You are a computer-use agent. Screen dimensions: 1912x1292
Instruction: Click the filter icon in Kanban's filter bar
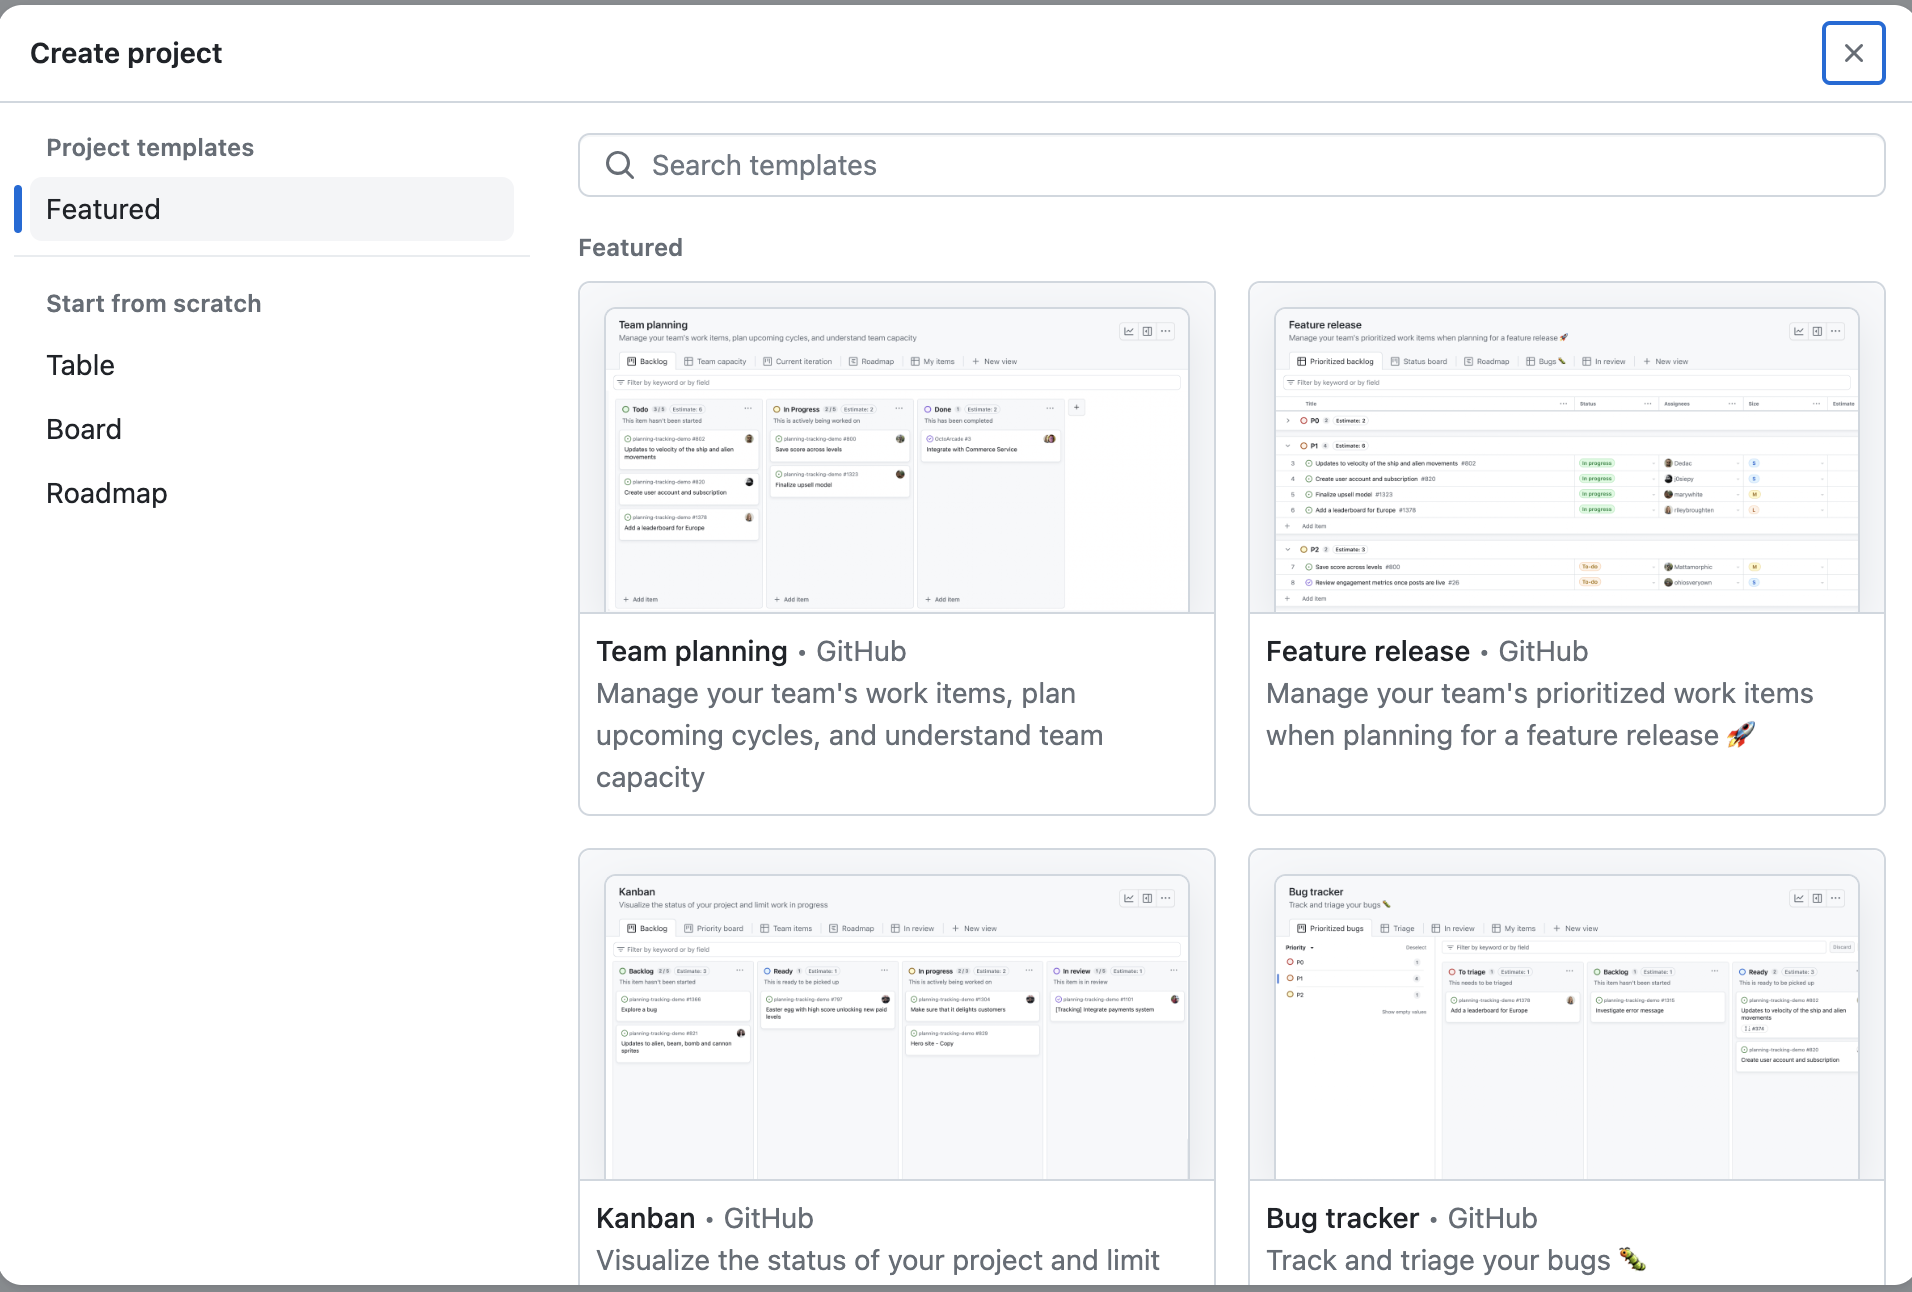pos(620,950)
